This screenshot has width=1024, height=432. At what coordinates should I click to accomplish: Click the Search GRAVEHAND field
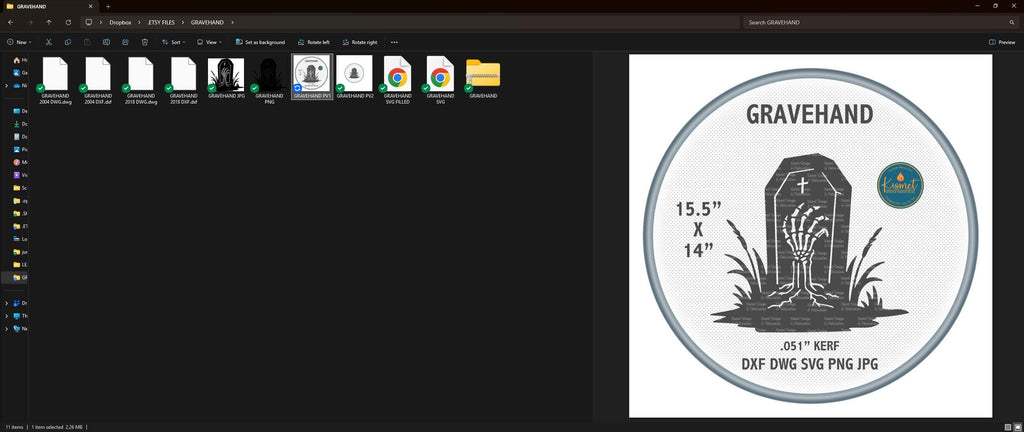[880, 22]
